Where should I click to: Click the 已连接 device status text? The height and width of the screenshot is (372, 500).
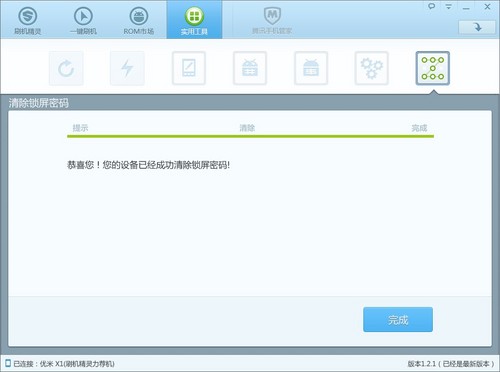(x=63, y=364)
